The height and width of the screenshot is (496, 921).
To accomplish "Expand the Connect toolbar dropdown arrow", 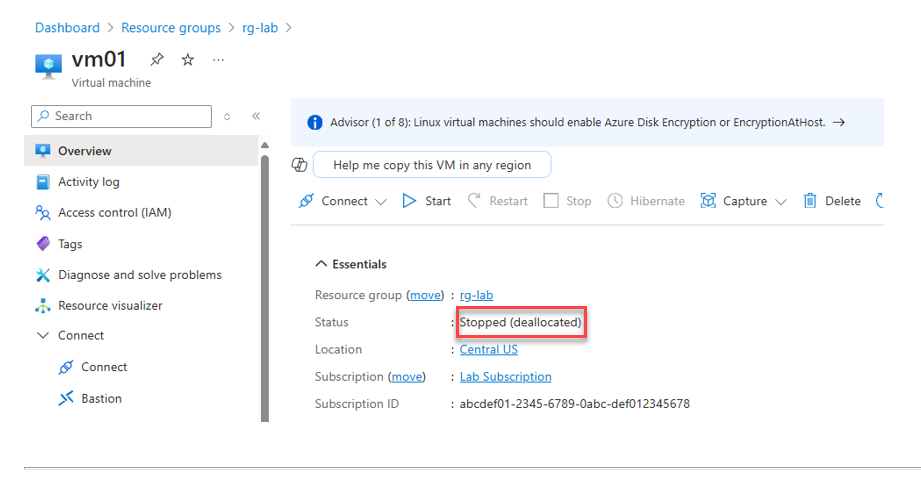I will [x=381, y=202].
